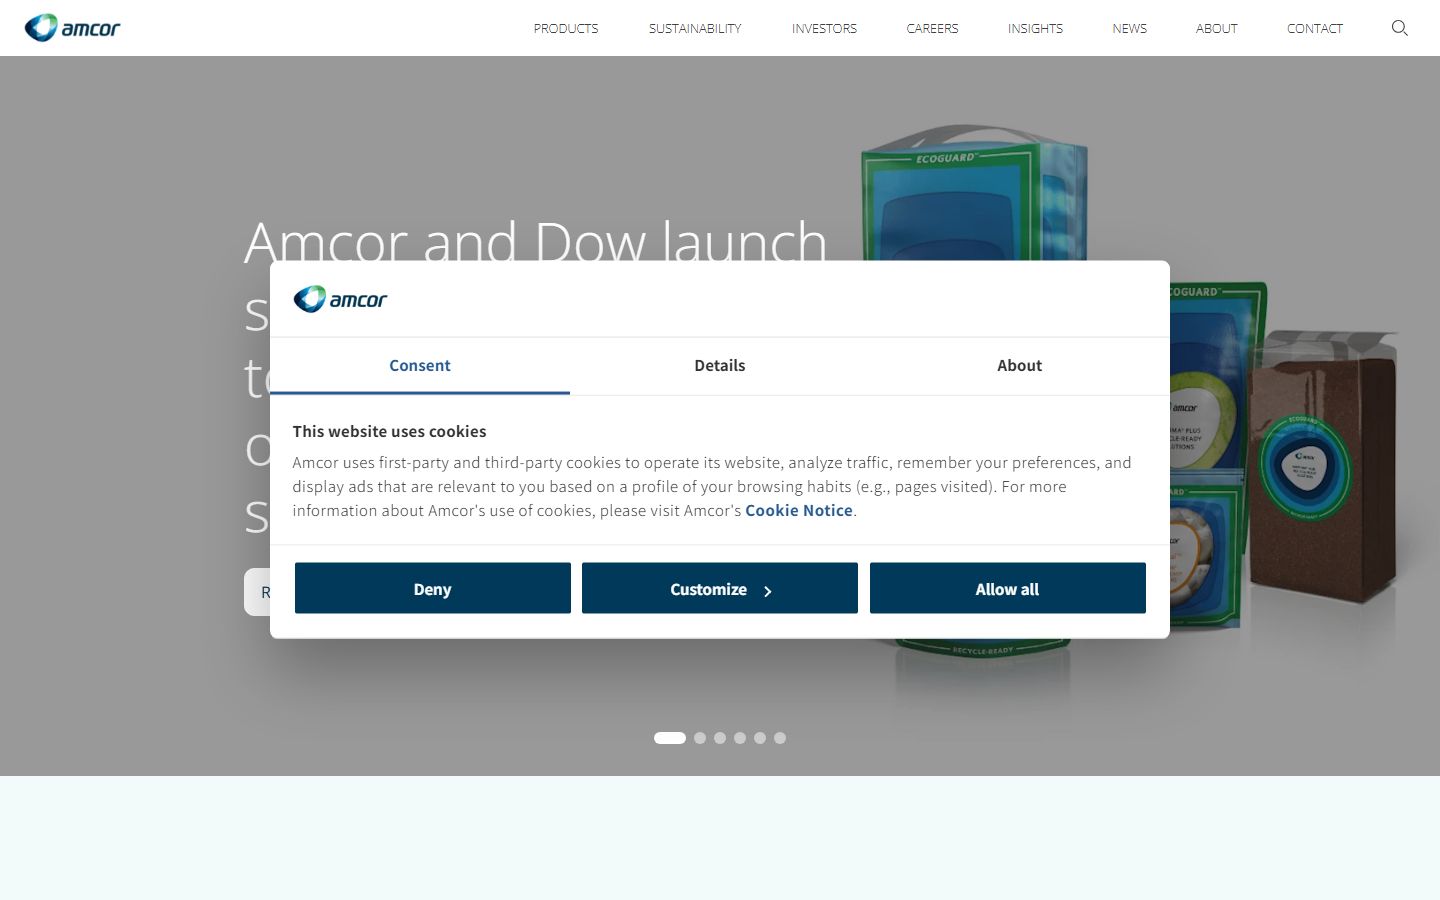1440x900 pixels.
Task: Deny all cookies
Action: click(x=433, y=588)
